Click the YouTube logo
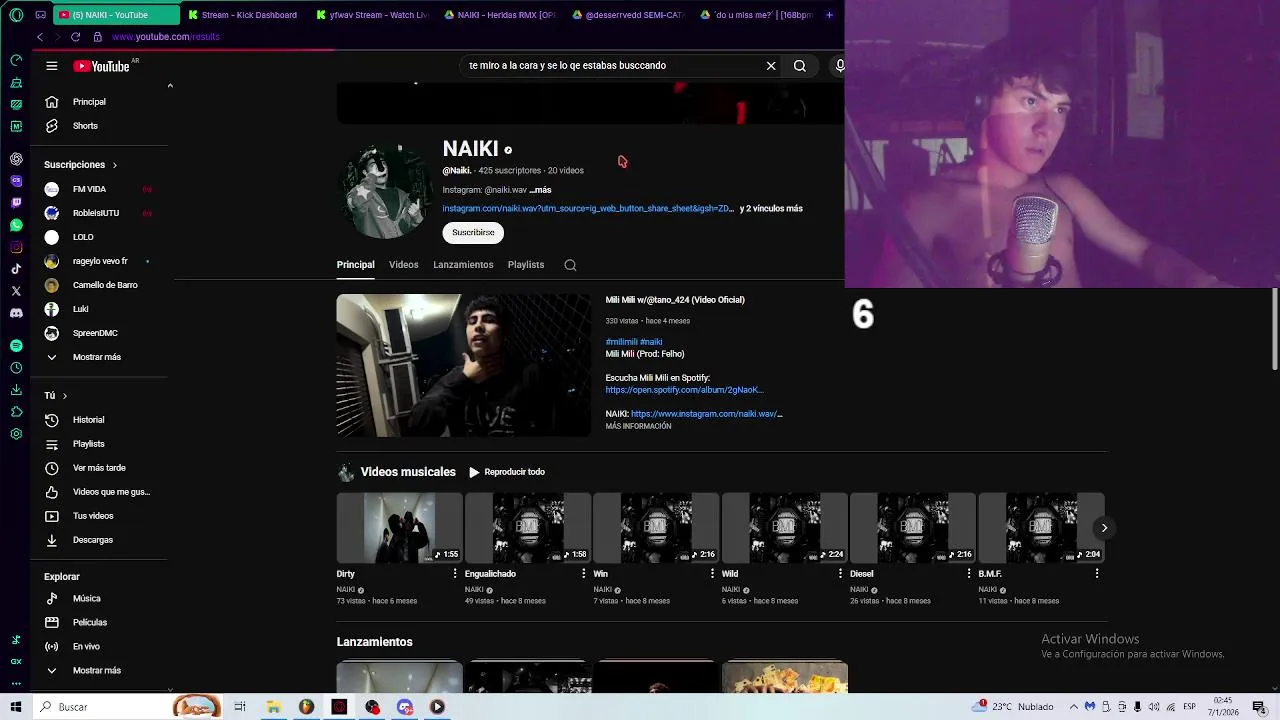This screenshot has height=720, width=1280. (102, 66)
